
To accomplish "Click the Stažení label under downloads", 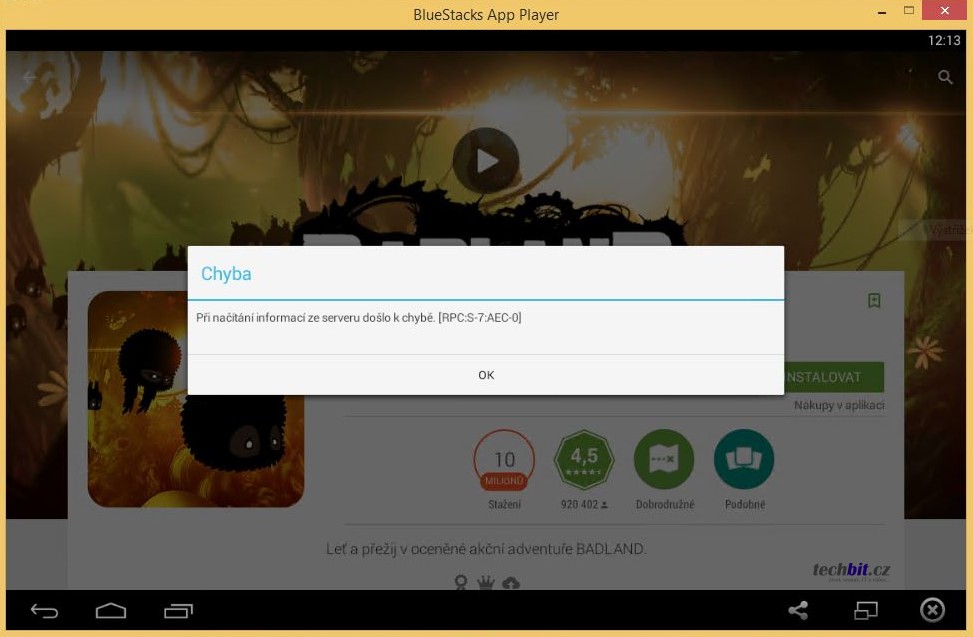I will (504, 504).
